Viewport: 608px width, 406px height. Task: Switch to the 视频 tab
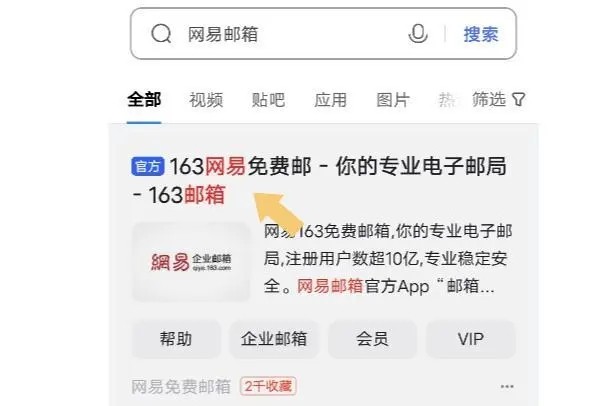click(206, 100)
